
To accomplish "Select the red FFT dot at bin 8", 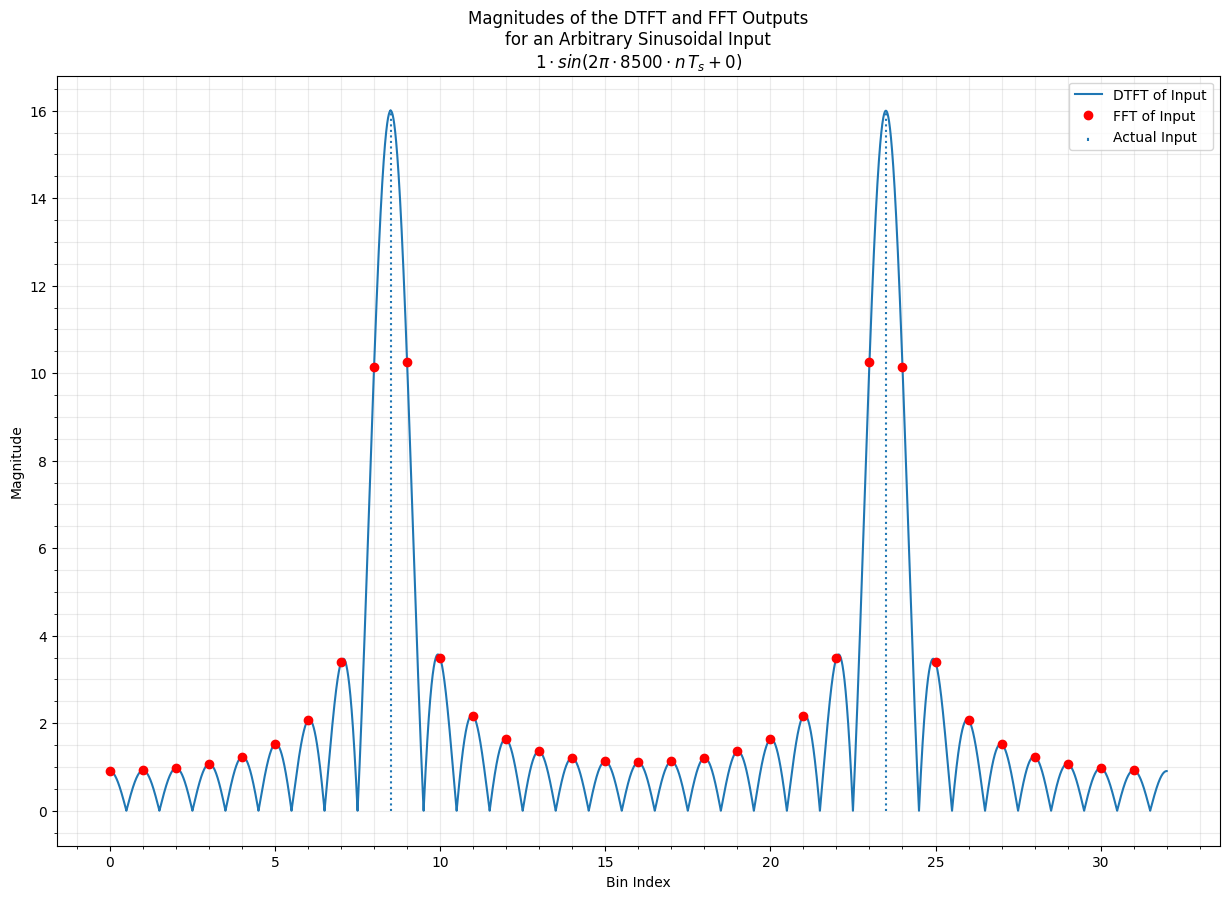I will pos(374,367).
